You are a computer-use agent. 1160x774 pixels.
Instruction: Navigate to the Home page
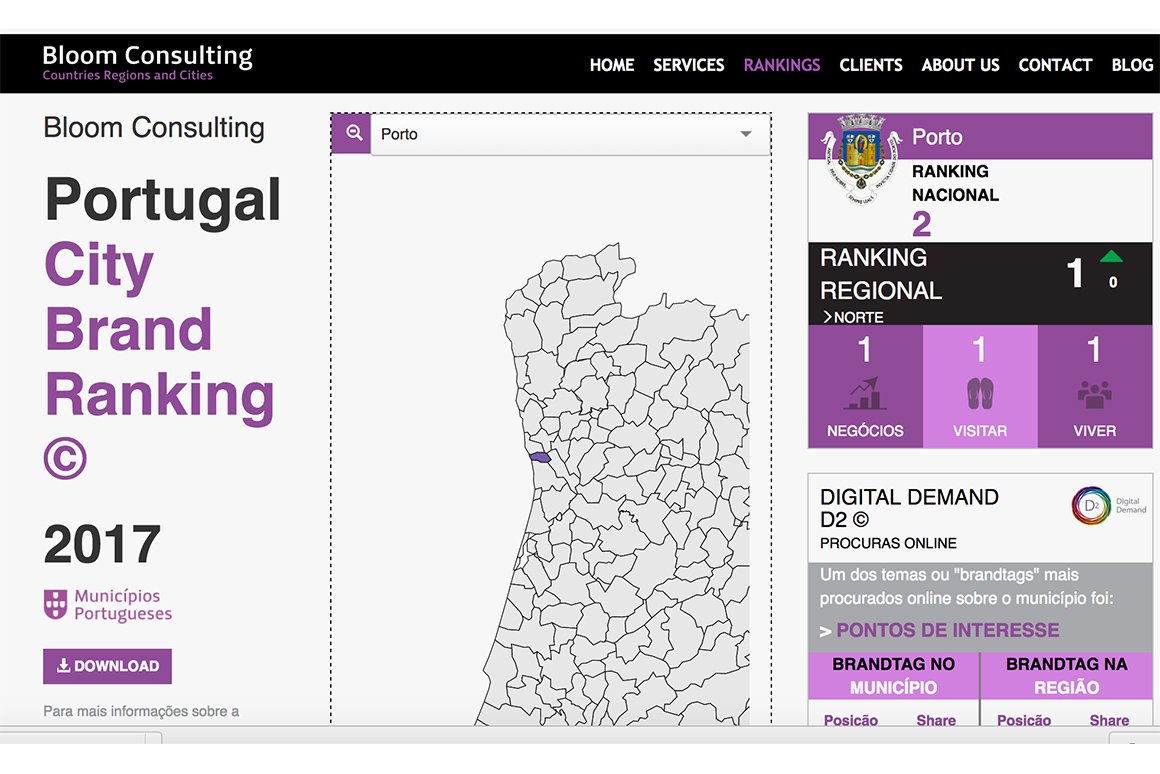(x=611, y=65)
